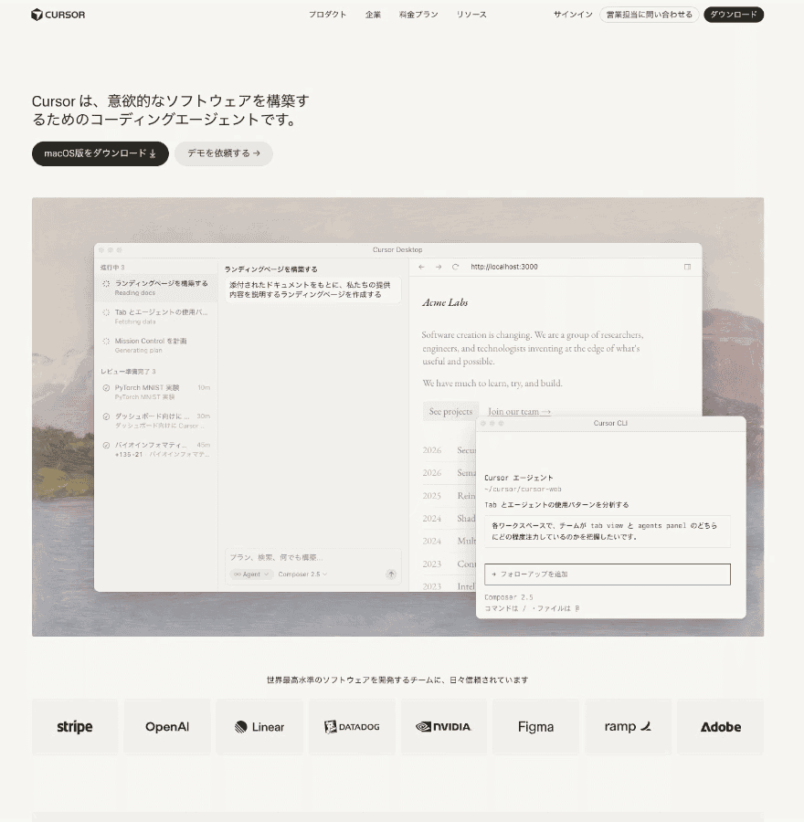
Task: Select the バイオインフォマティ task row
Action: point(156,449)
